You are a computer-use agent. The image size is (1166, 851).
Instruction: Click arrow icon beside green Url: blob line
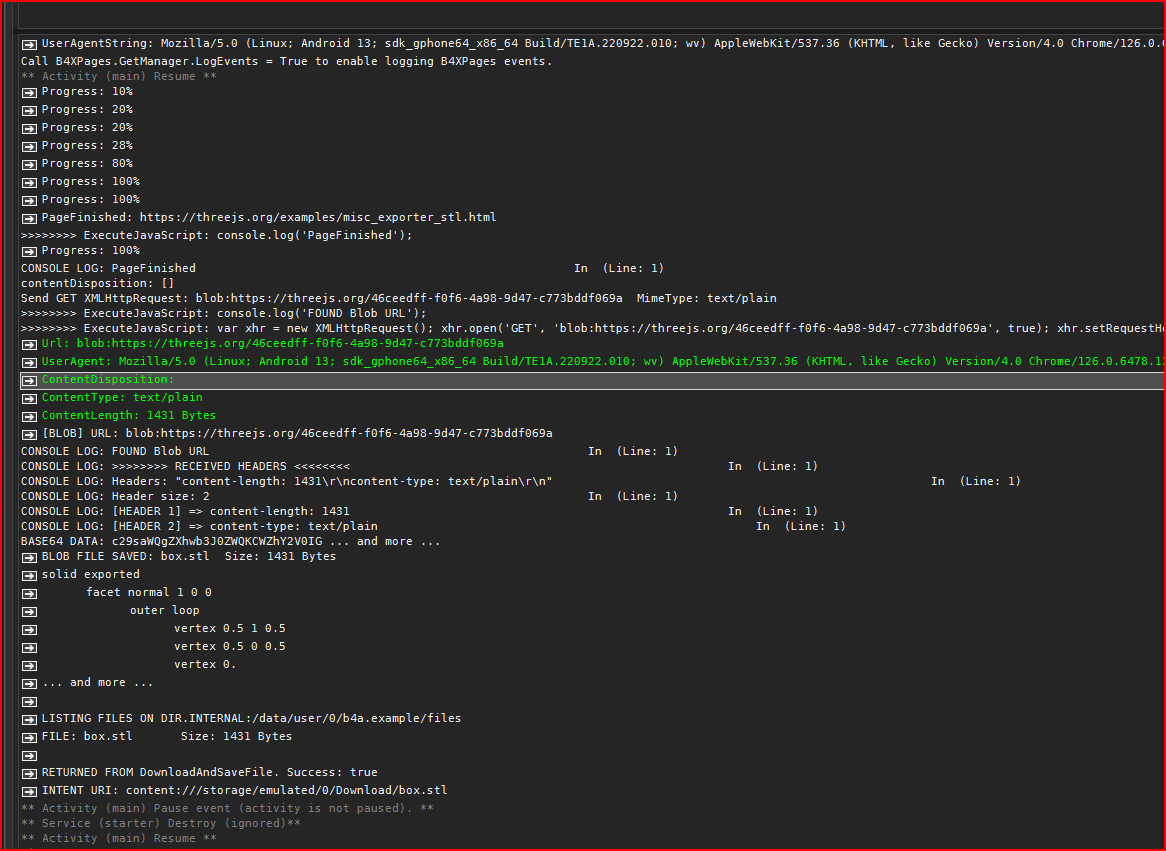(29, 344)
